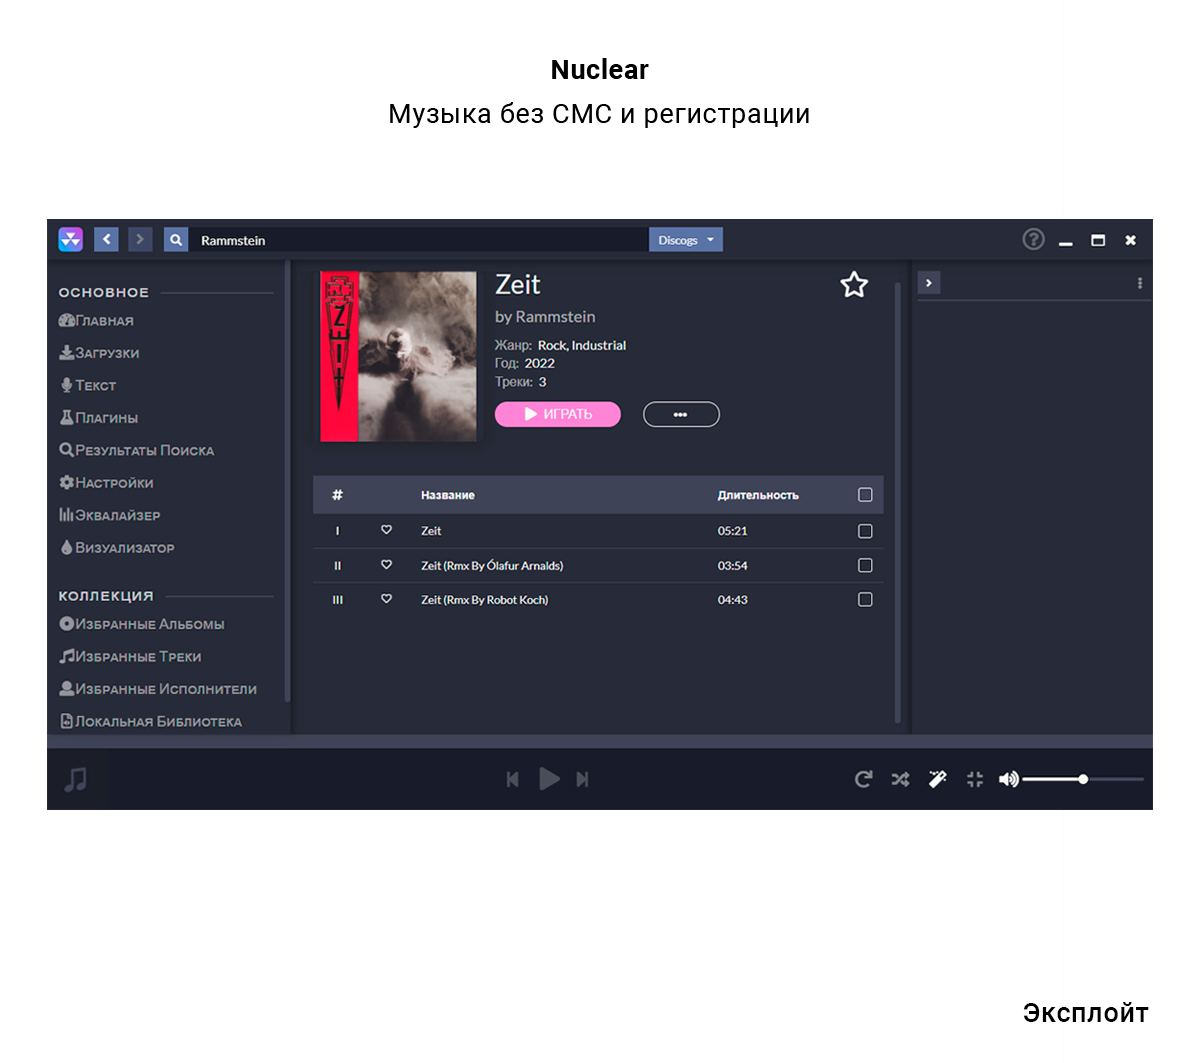Toggle repeat loop icon

click(x=864, y=779)
